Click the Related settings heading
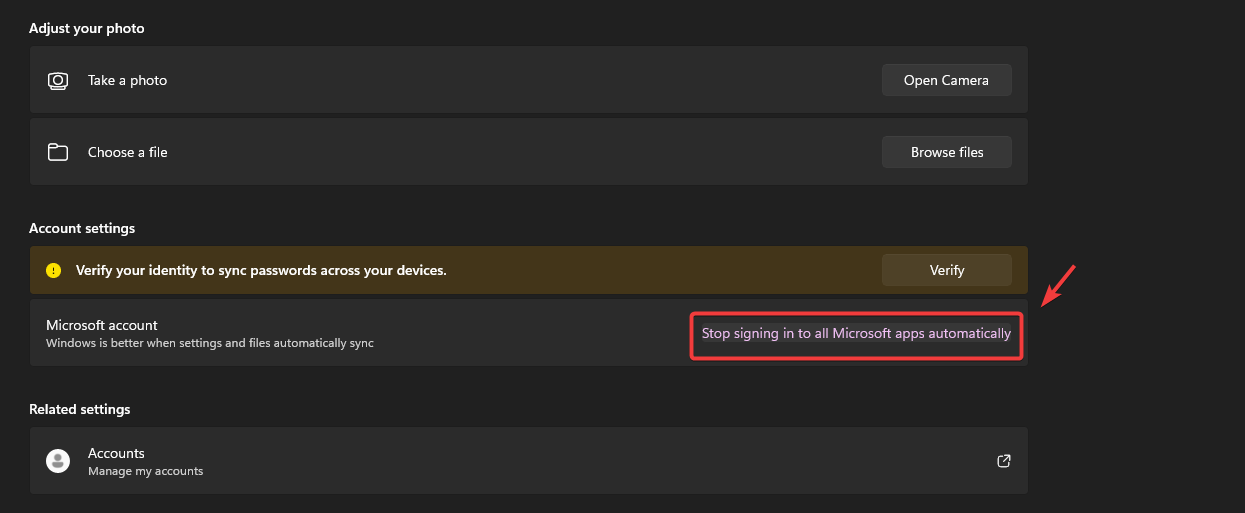1245x513 pixels. click(80, 409)
